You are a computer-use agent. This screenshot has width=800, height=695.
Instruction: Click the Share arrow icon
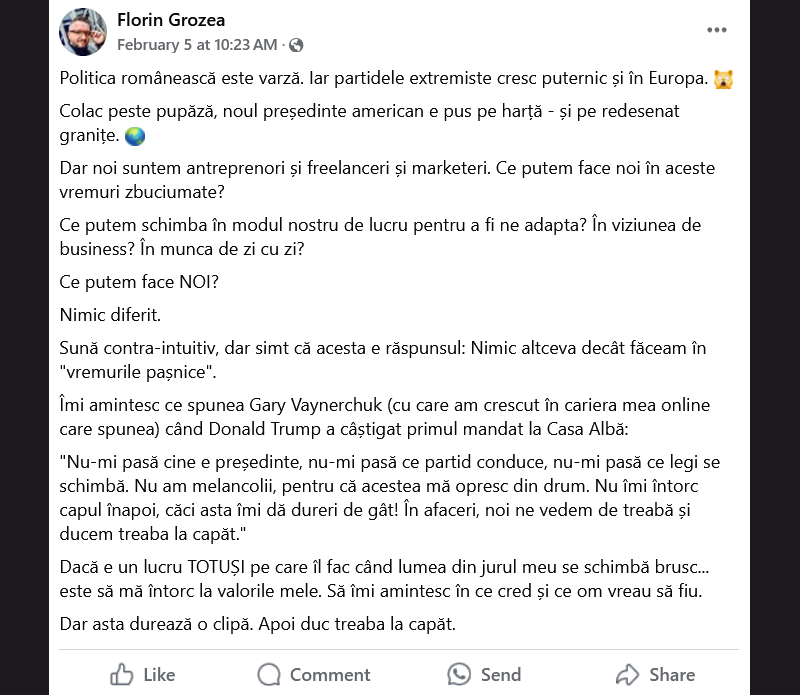(x=627, y=674)
